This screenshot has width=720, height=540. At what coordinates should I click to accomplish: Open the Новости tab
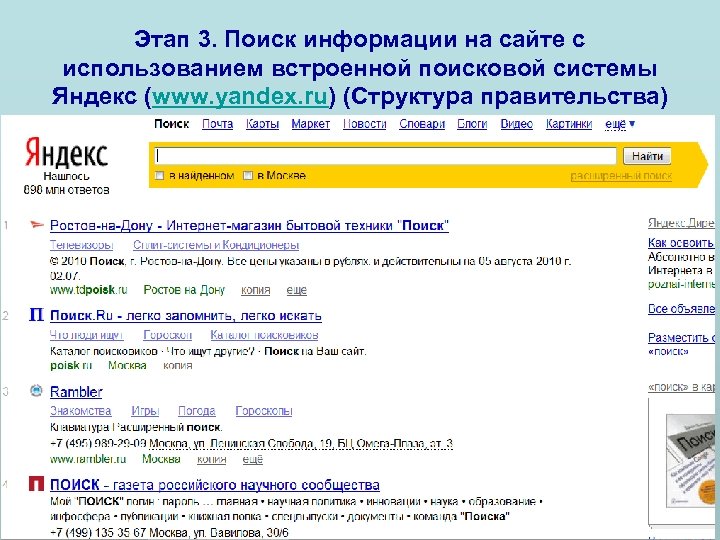tap(365, 124)
